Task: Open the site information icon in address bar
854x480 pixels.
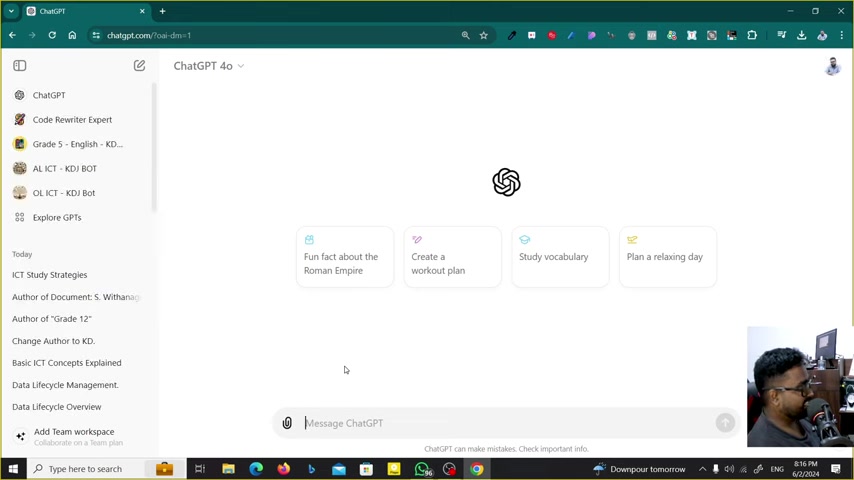Action: pos(96,35)
